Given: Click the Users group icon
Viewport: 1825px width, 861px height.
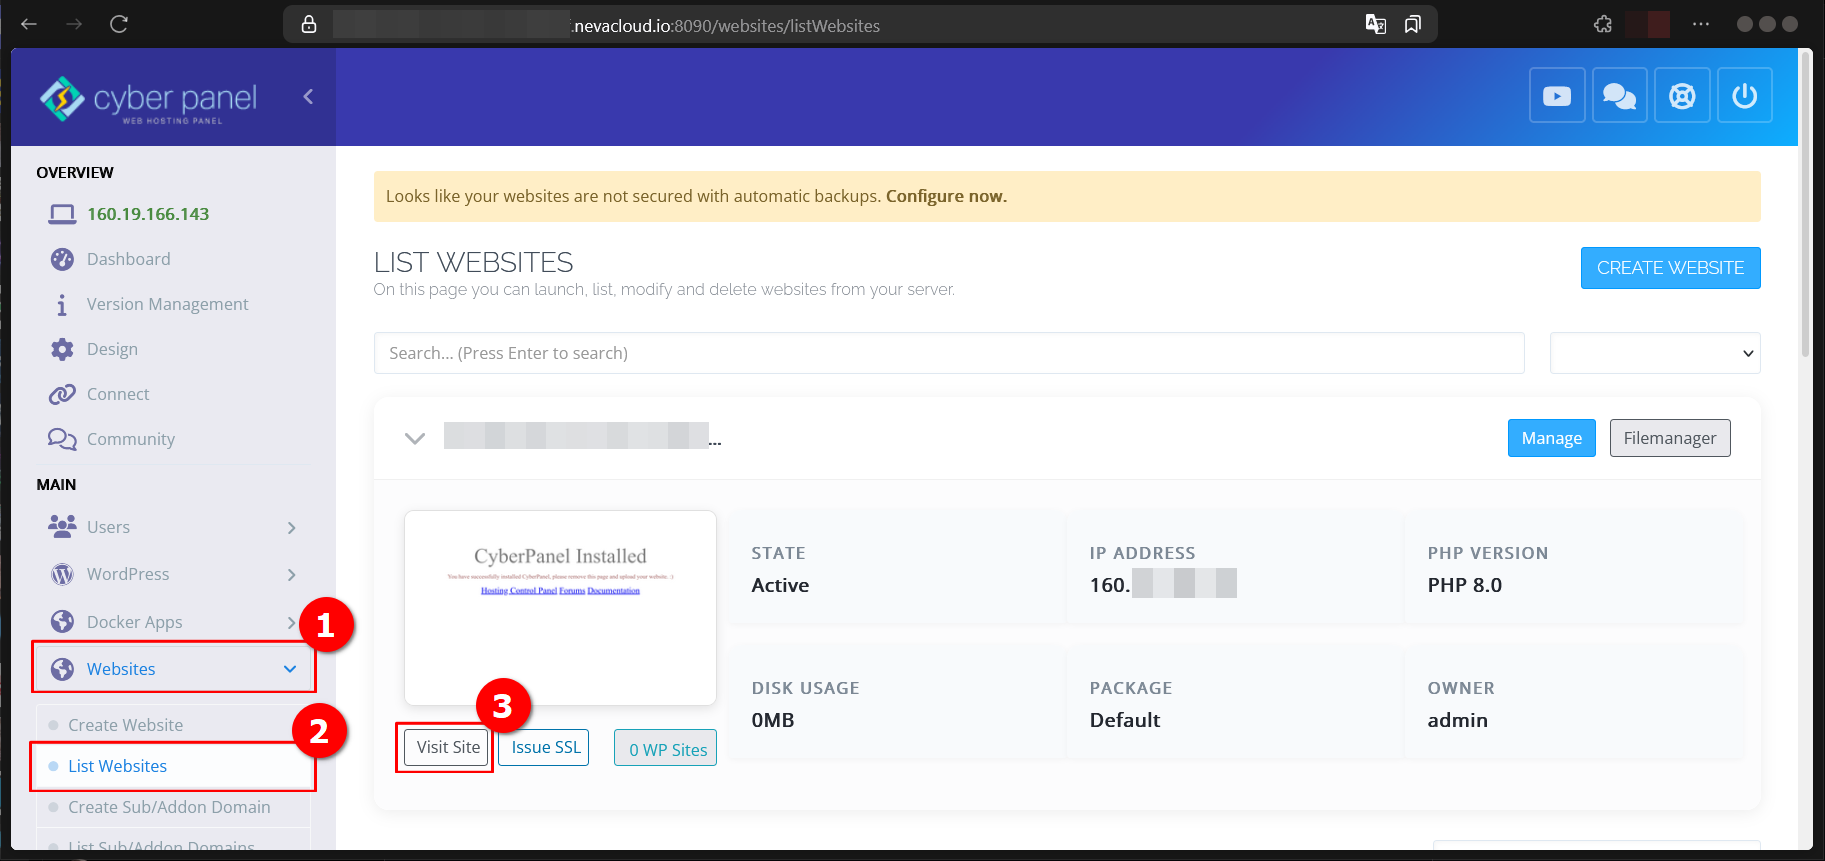Looking at the screenshot, I should click(62, 526).
